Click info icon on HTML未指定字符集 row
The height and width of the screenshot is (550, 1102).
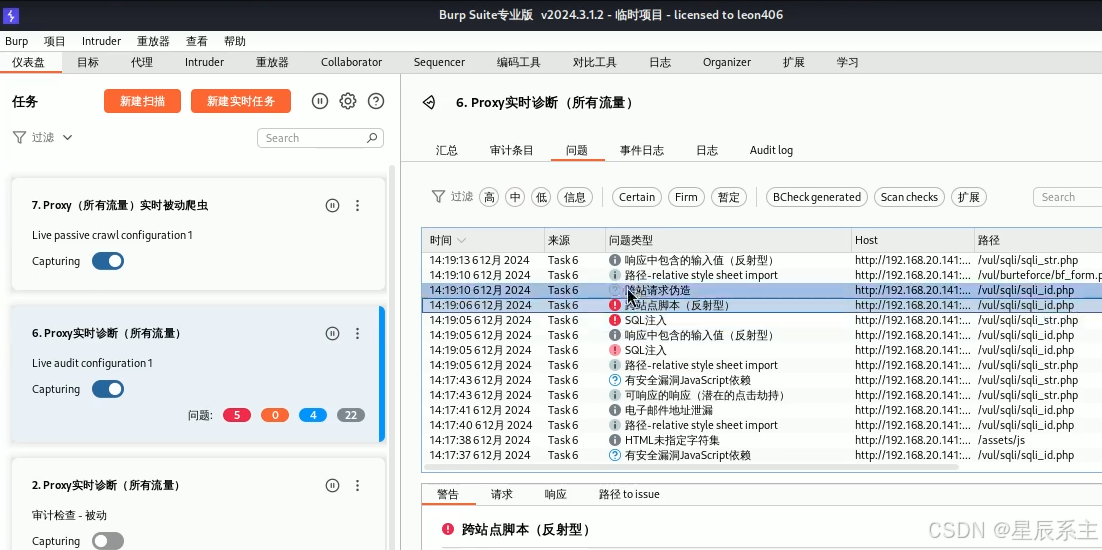(615, 440)
